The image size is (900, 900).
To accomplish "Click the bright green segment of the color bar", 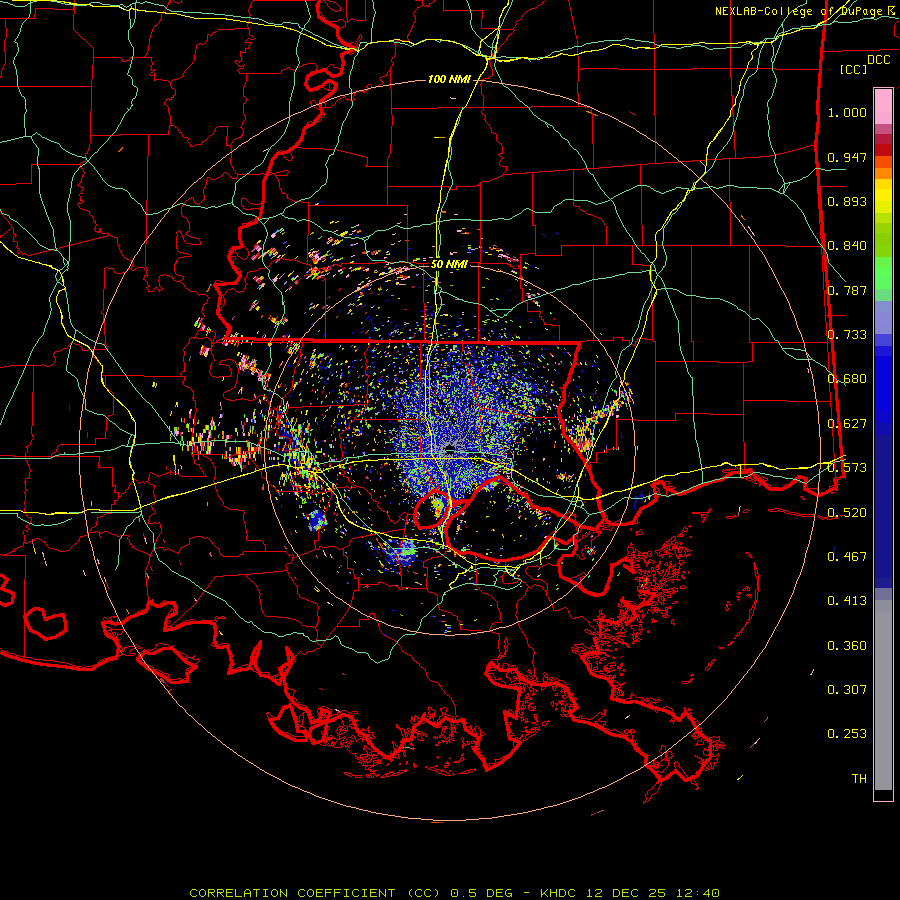I will pyautogui.click(x=883, y=273).
